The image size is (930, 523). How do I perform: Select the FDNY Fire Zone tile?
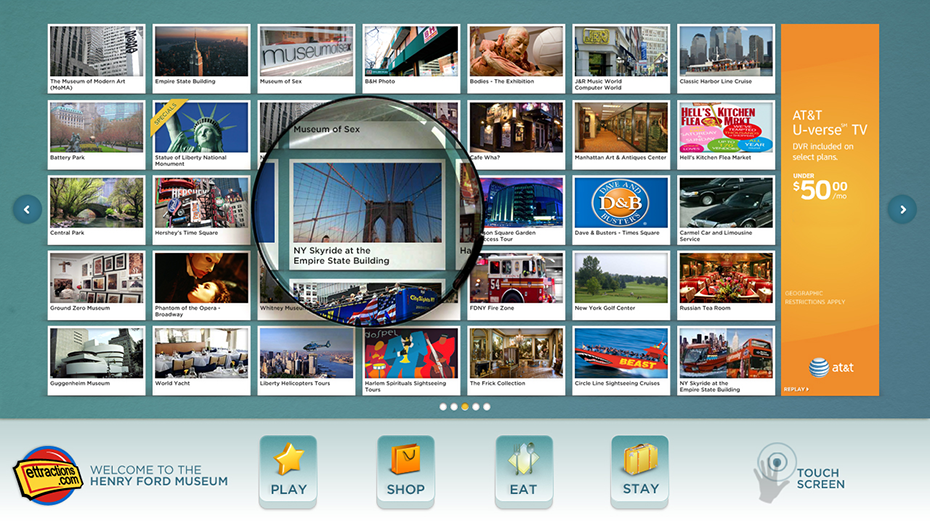pyautogui.click(x=516, y=285)
